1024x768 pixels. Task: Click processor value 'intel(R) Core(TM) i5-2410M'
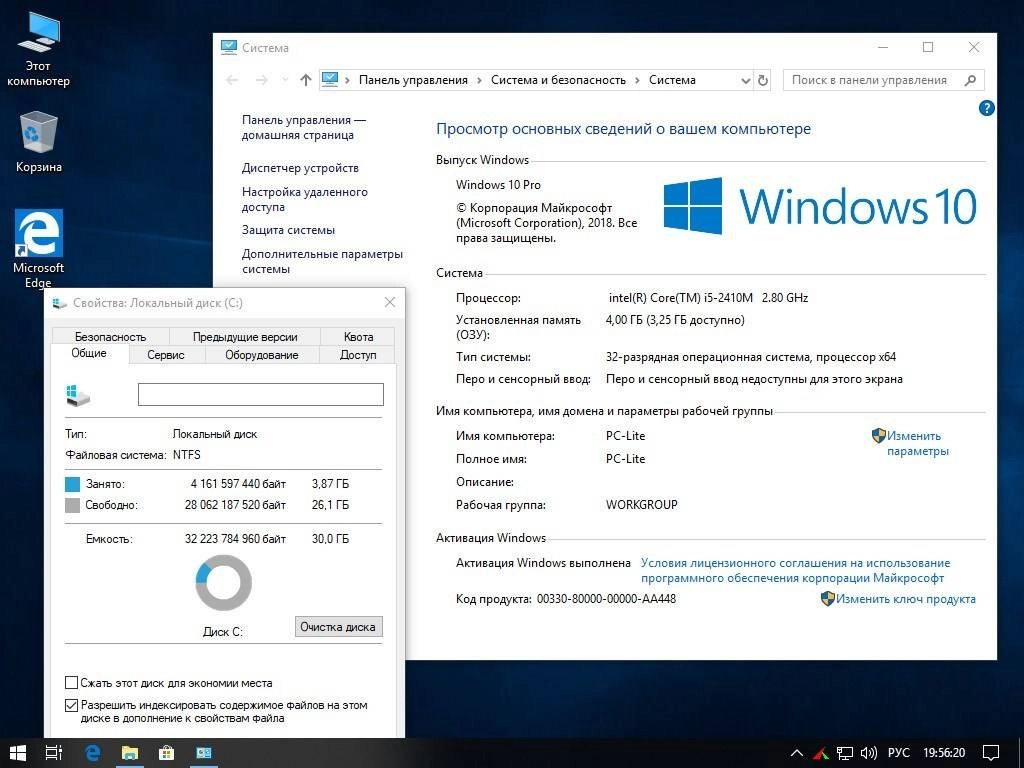click(x=680, y=298)
